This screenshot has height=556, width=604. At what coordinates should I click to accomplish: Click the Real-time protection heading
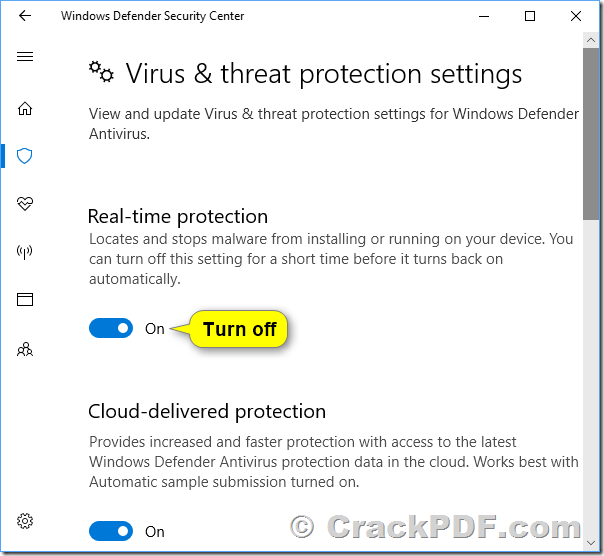coord(178,216)
